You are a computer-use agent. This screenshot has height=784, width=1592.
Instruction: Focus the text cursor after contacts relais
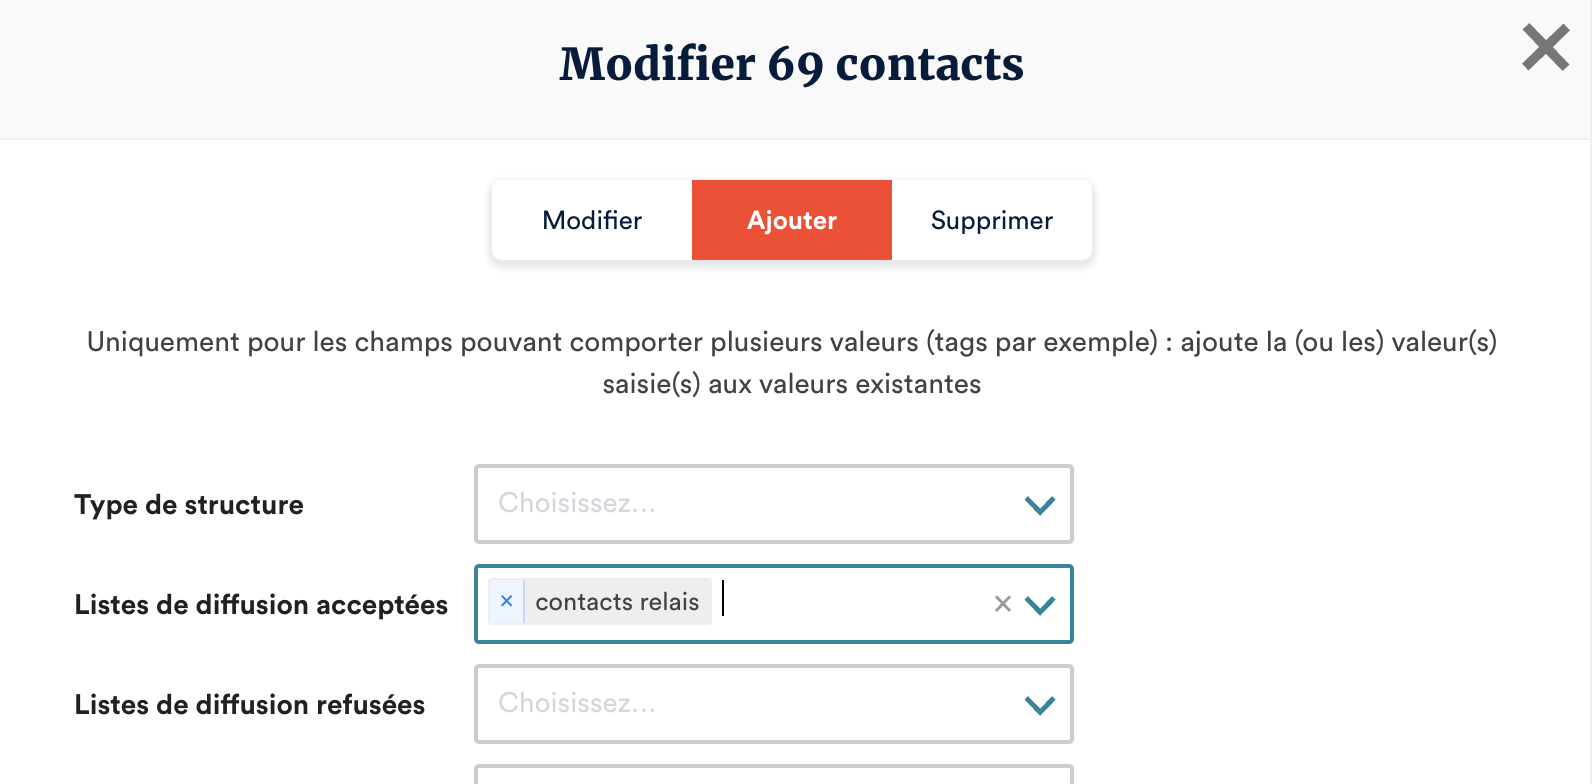(x=850, y=602)
